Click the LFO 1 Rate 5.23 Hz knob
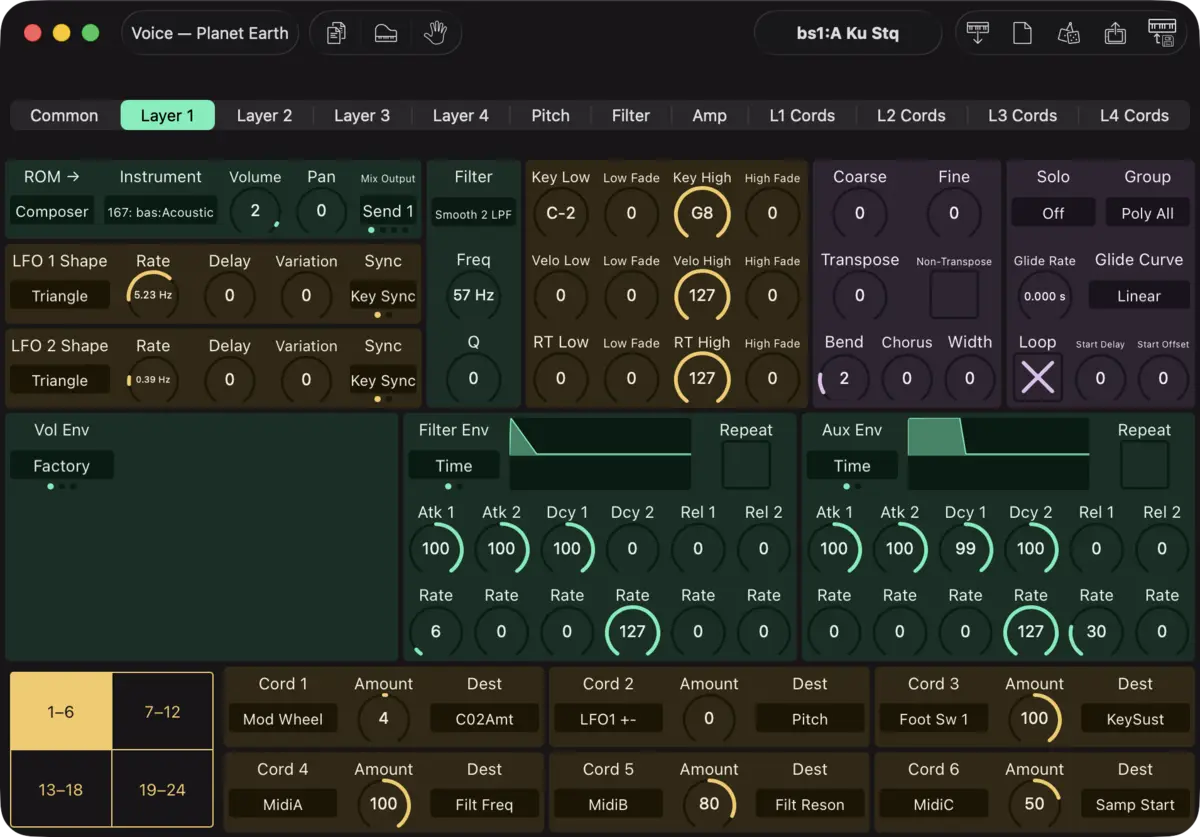Image resolution: width=1200 pixels, height=837 pixels. pyautogui.click(x=153, y=295)
